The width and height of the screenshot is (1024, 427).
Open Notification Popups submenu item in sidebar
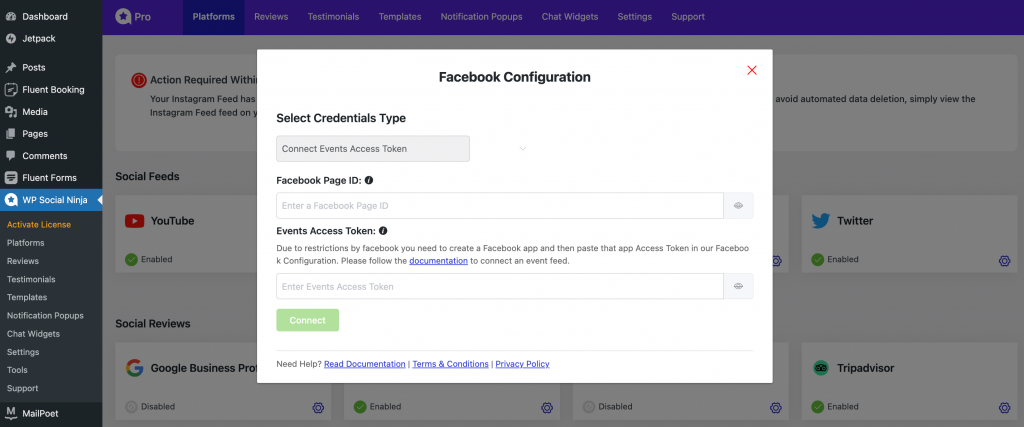click(x=45, y=315)
